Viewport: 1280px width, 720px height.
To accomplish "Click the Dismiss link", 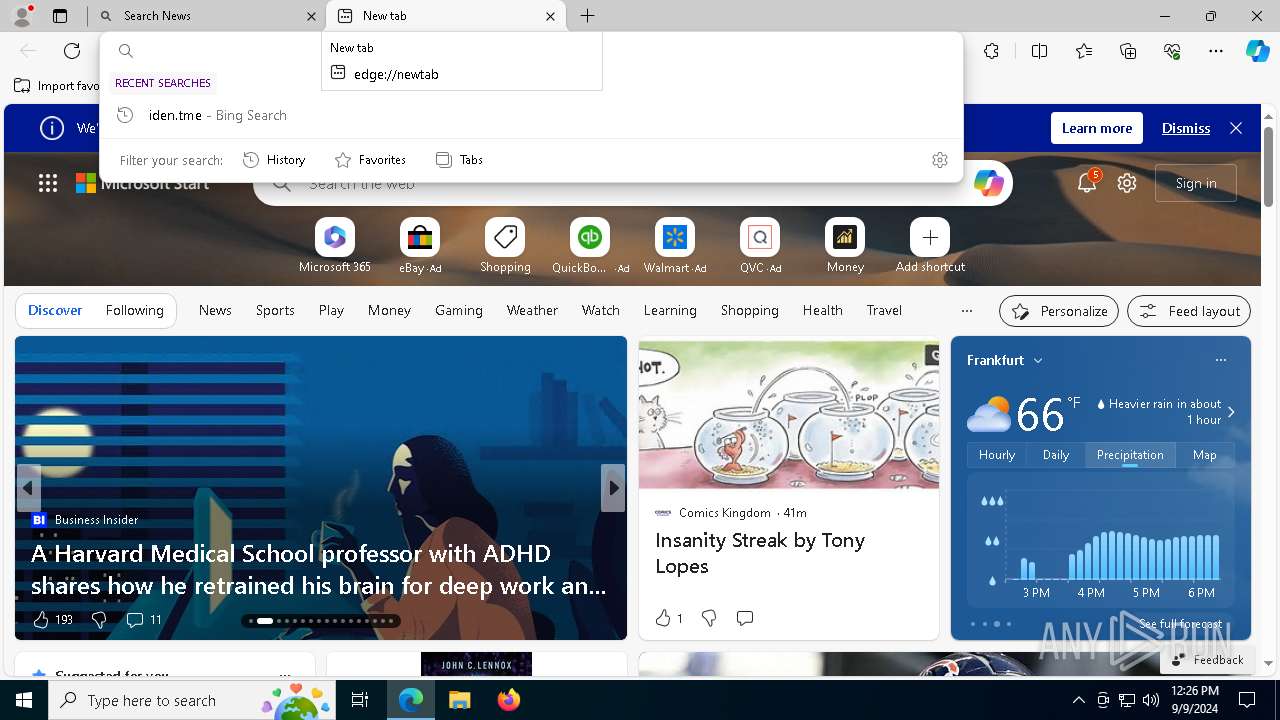I will coord(1186,128).
